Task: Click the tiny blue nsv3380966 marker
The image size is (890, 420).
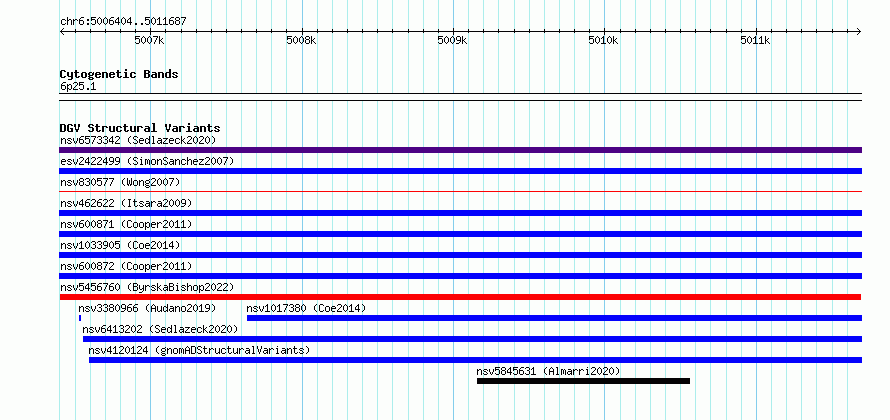Action: [x=80, y=318]
